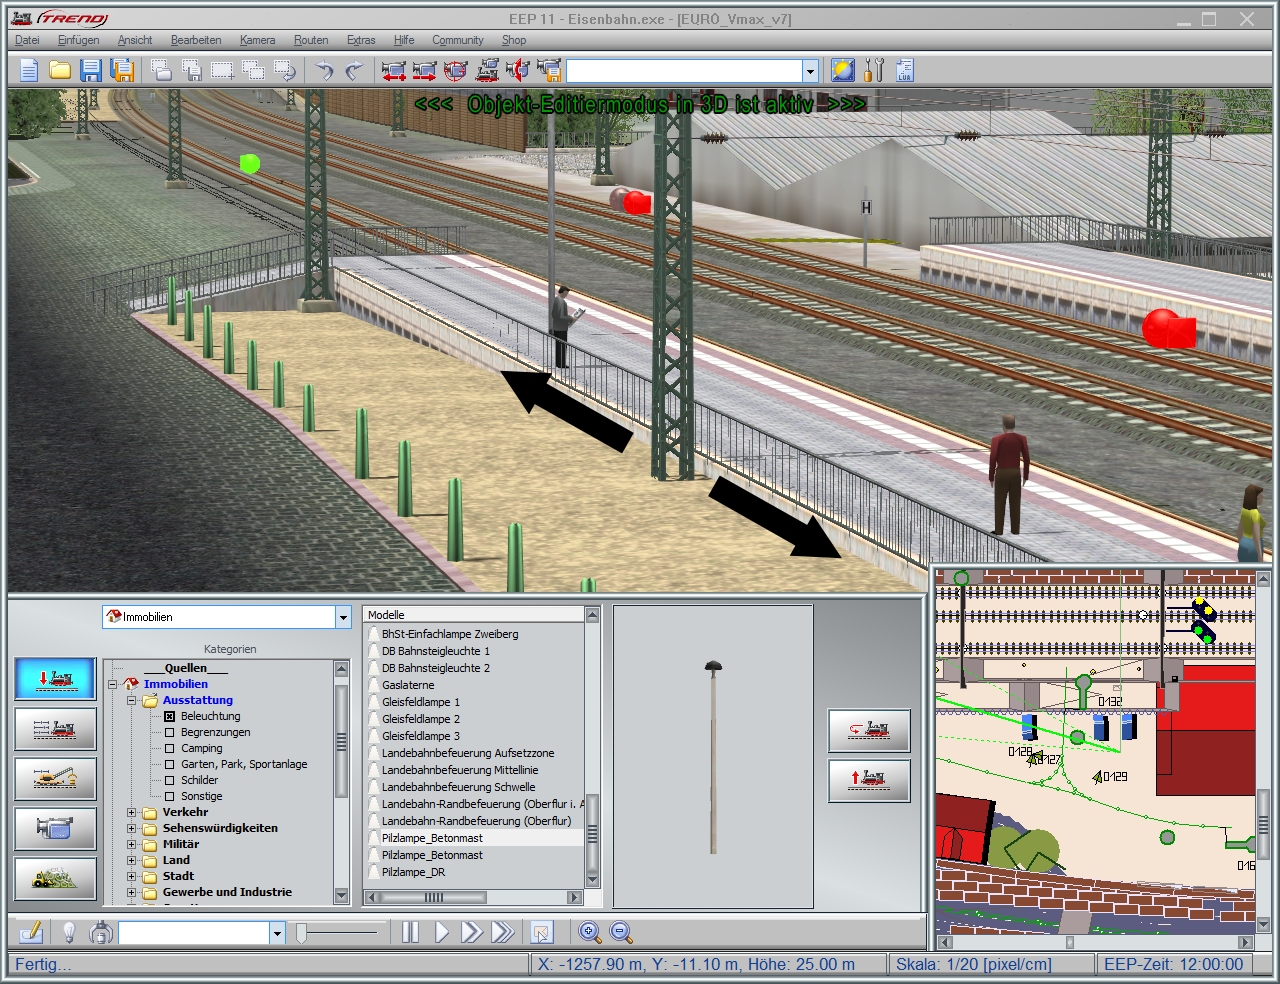Zoom in with the plus magnifier icon
Viewport: 1280px width, 984px height.
click(x=590, y=932)
